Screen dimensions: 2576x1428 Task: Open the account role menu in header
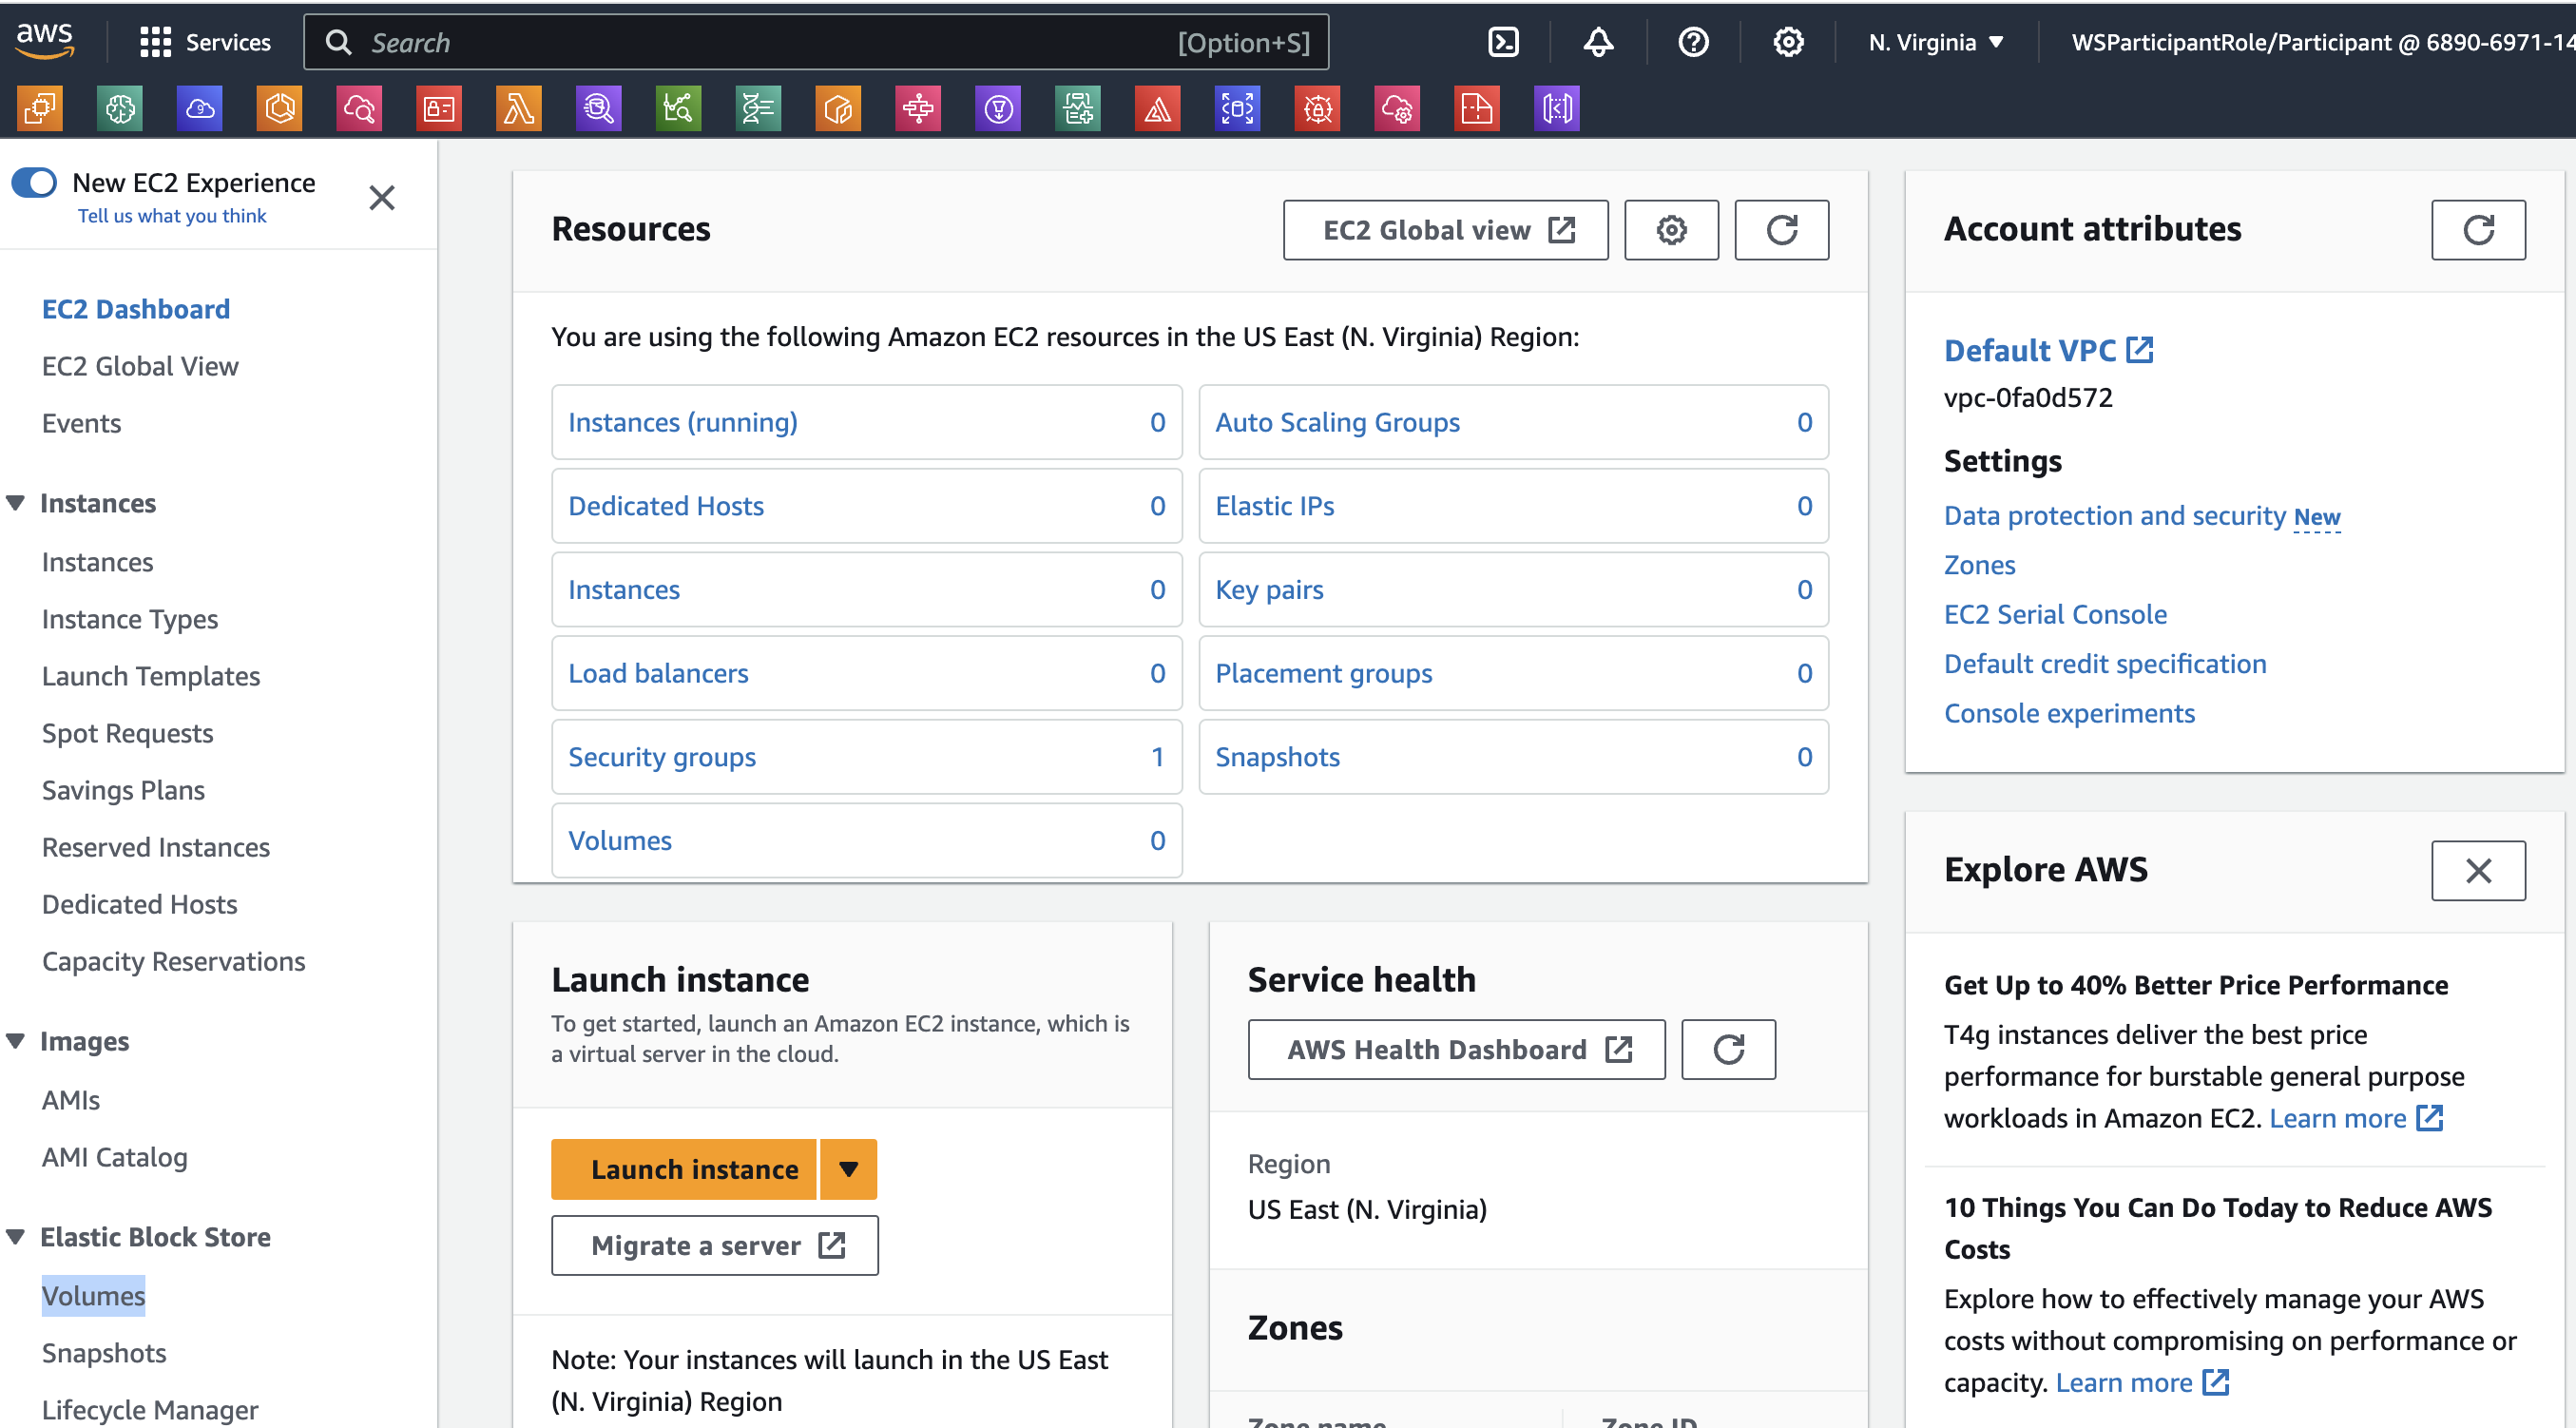(2322, 42)
